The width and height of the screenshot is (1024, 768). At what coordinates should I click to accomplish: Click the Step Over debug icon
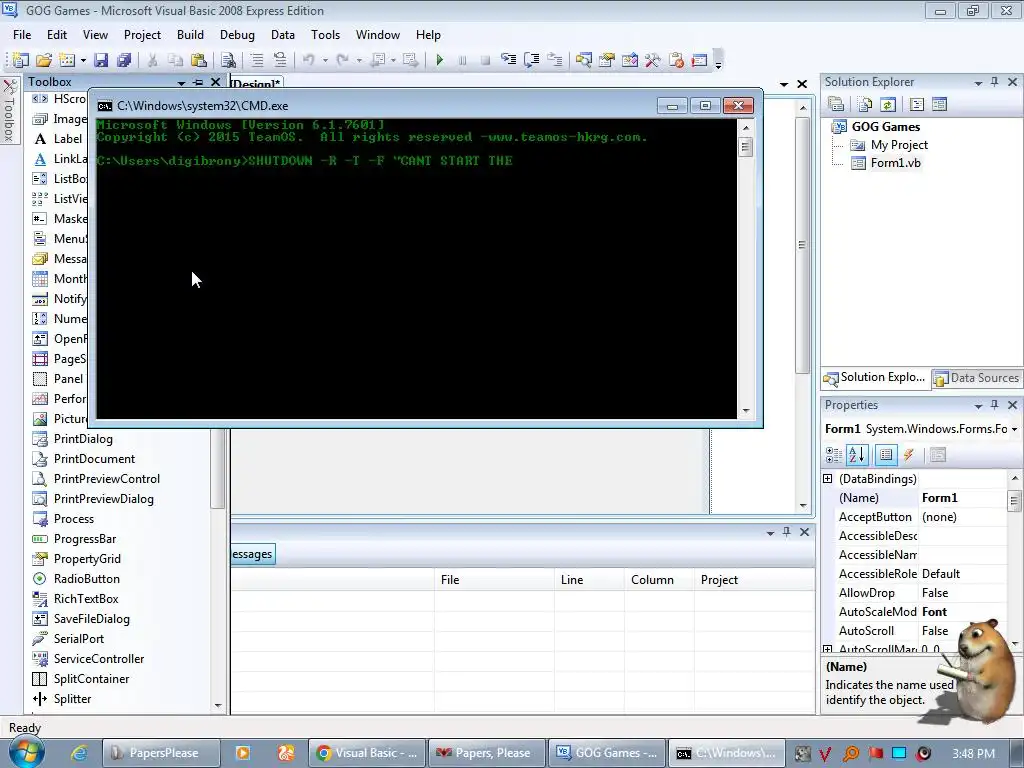click(532, 60)
